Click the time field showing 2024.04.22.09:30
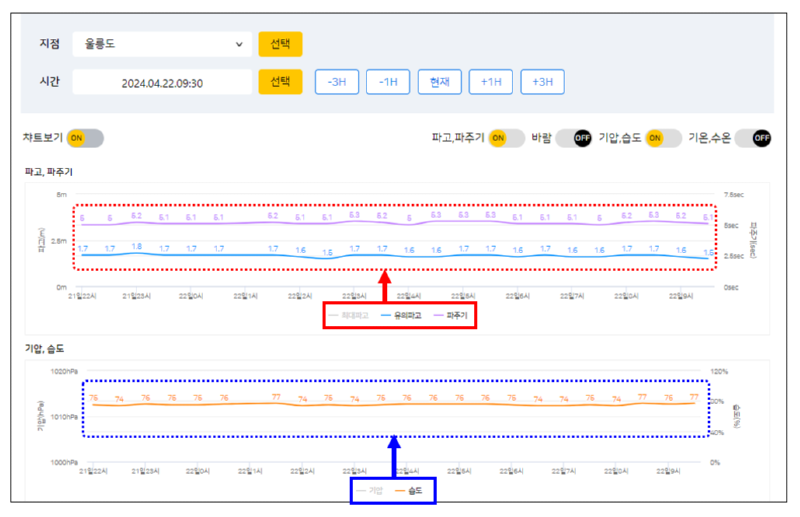Screen dimensions: 800x517 [x=162, y=82]
